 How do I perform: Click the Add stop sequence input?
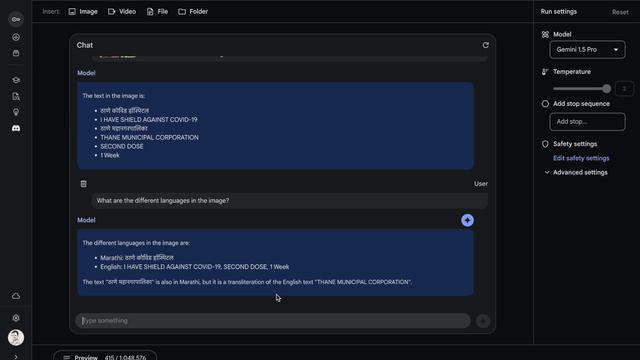587,122
